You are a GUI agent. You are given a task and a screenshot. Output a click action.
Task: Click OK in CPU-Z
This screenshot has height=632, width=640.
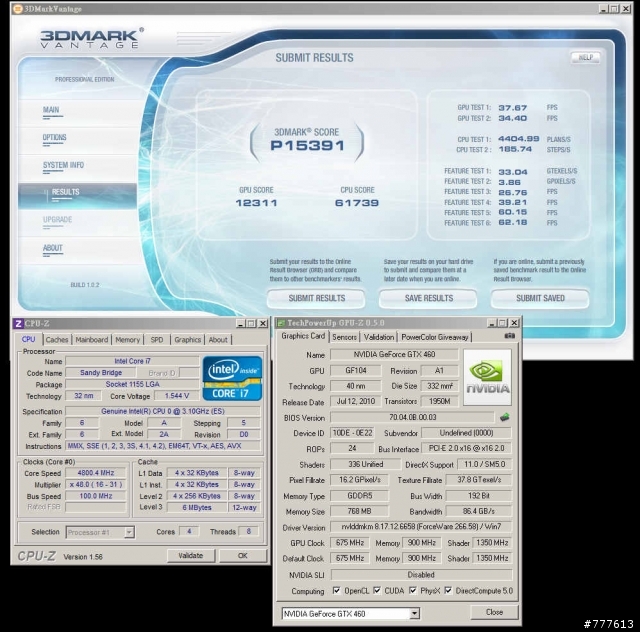(x=242, y=555)
